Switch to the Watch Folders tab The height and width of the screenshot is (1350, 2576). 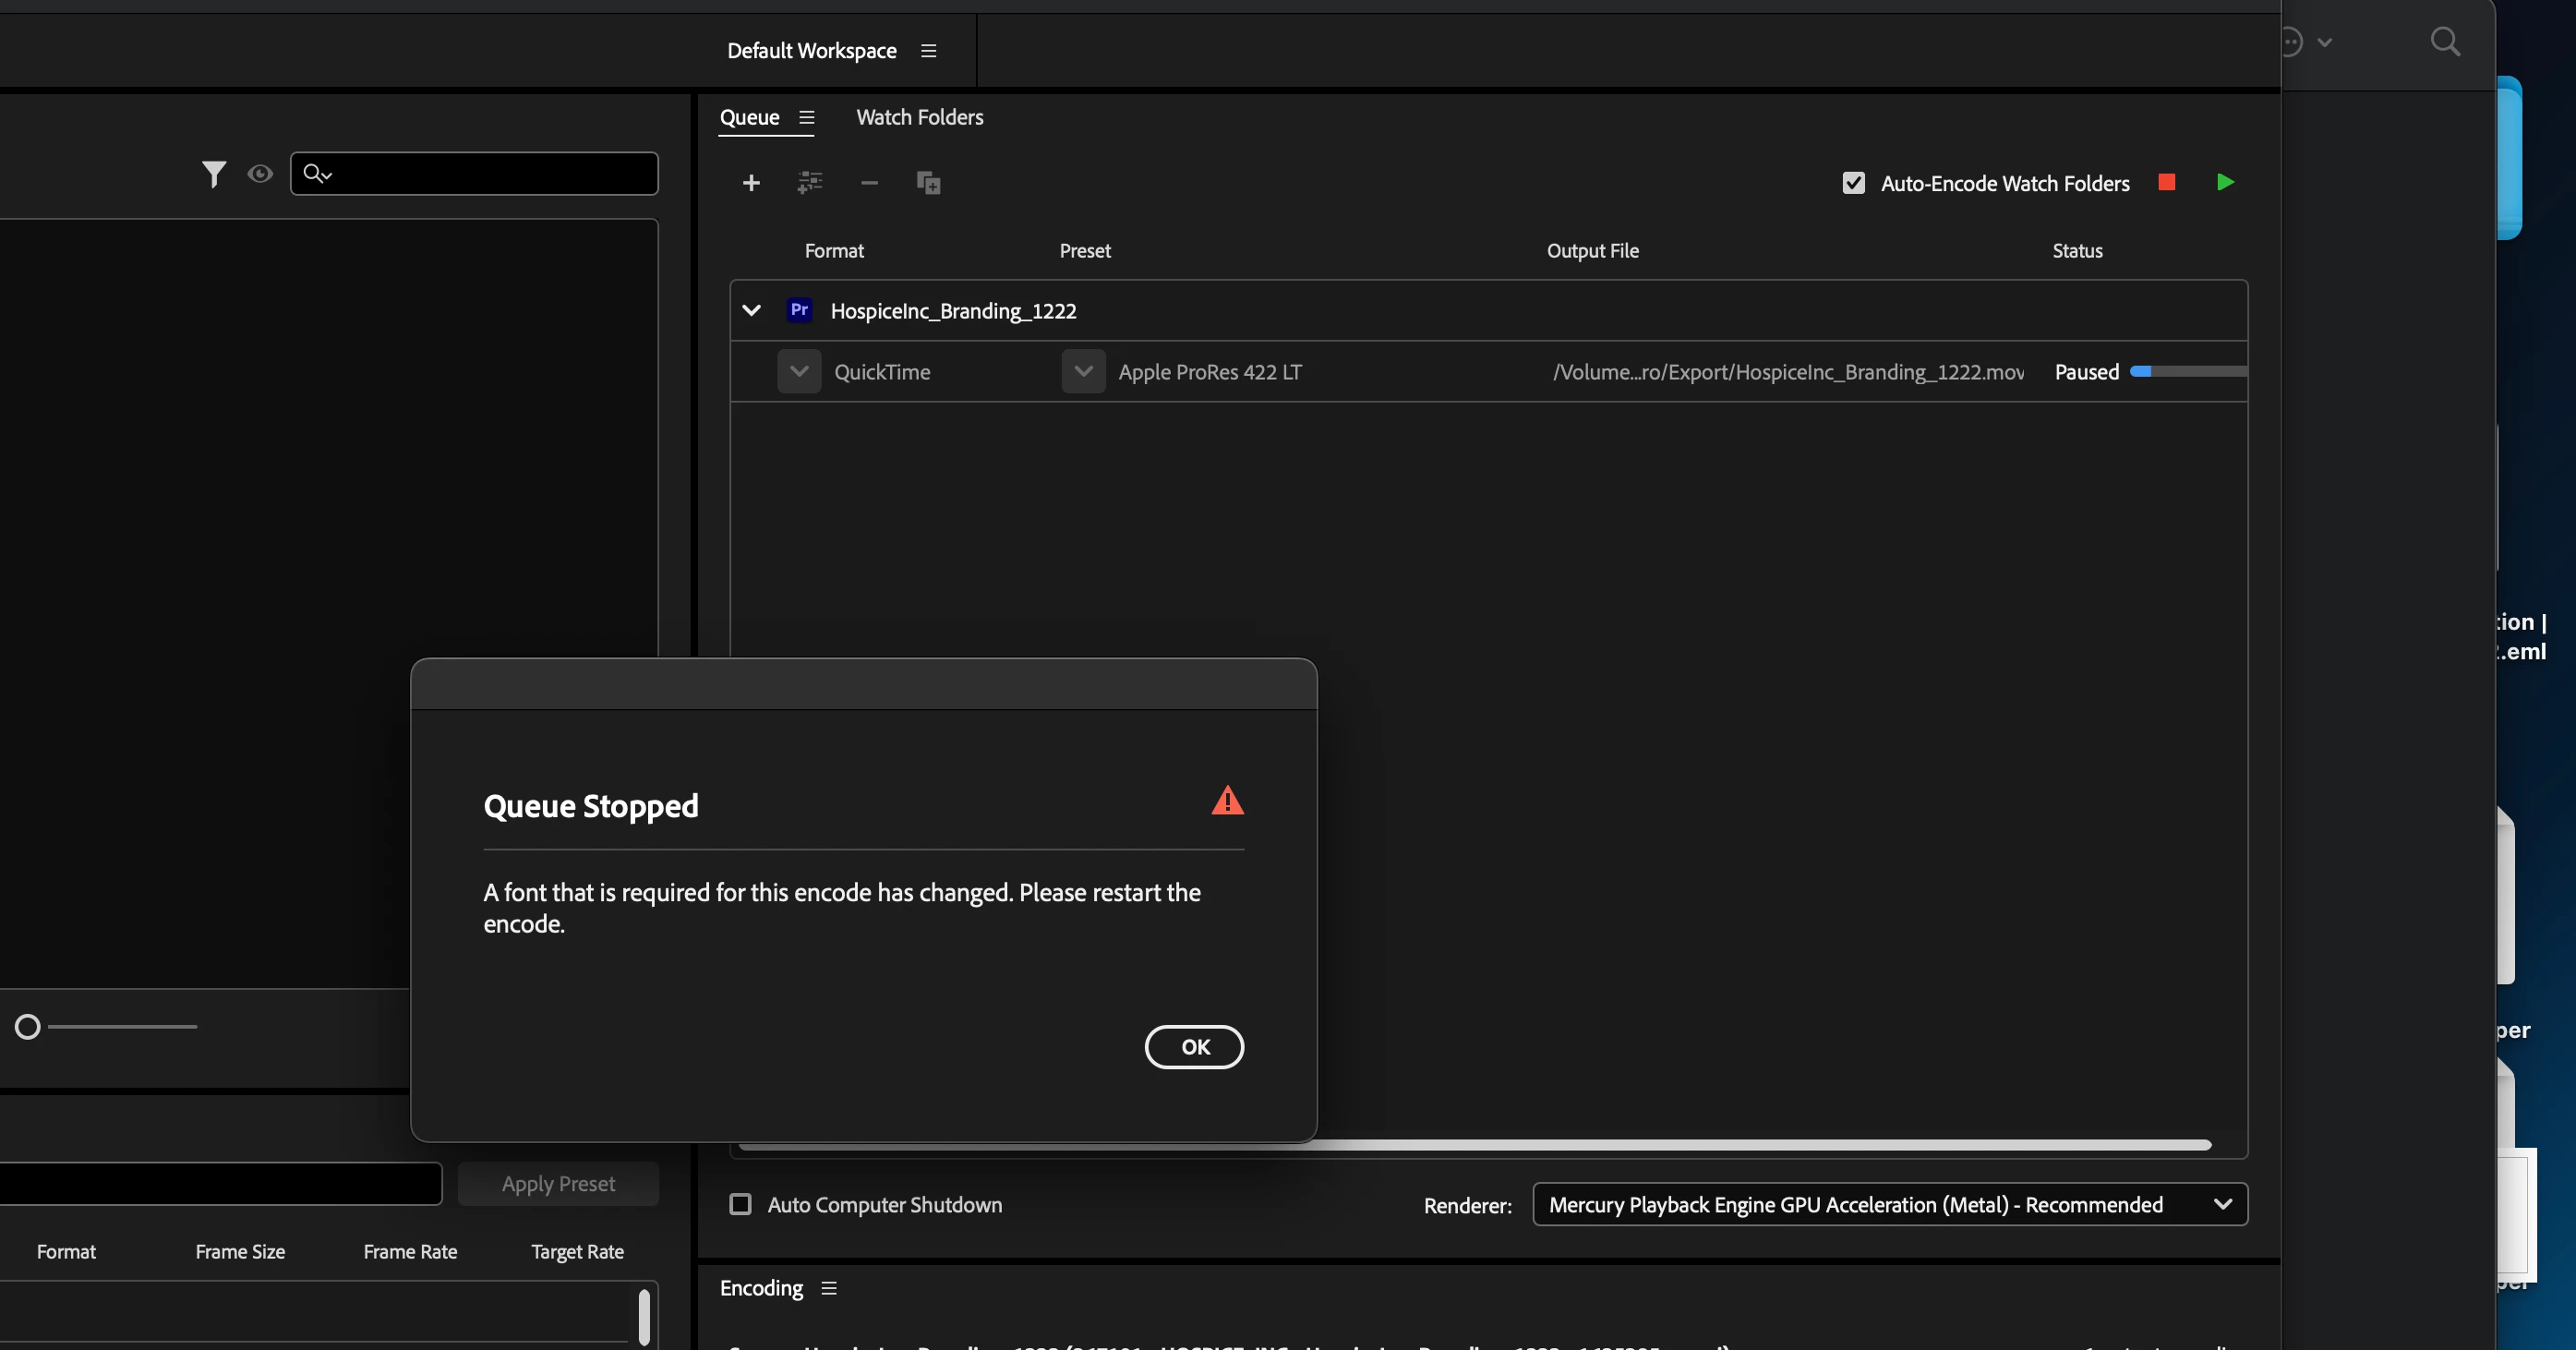(x=919, y=118)
